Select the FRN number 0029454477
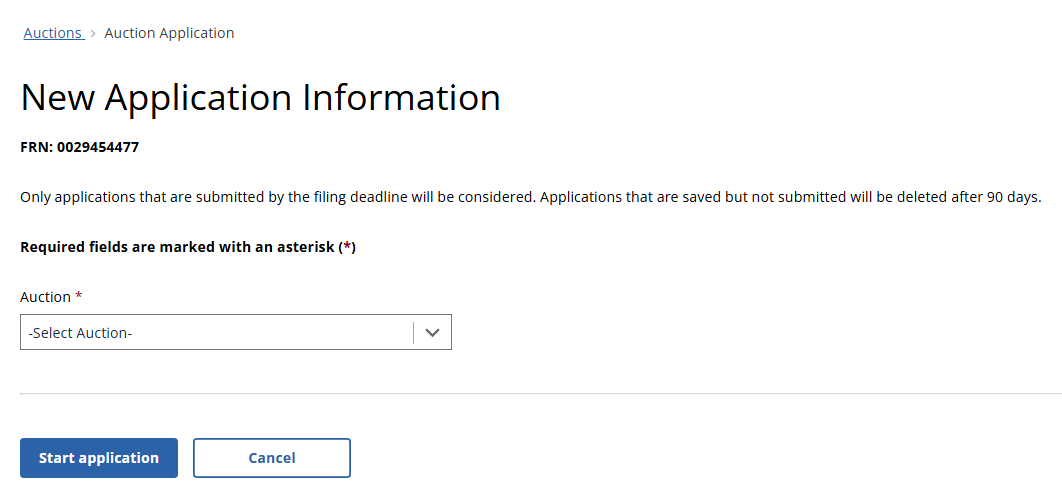The width and height of the screenshot is (1062, 490). (98, 147)
